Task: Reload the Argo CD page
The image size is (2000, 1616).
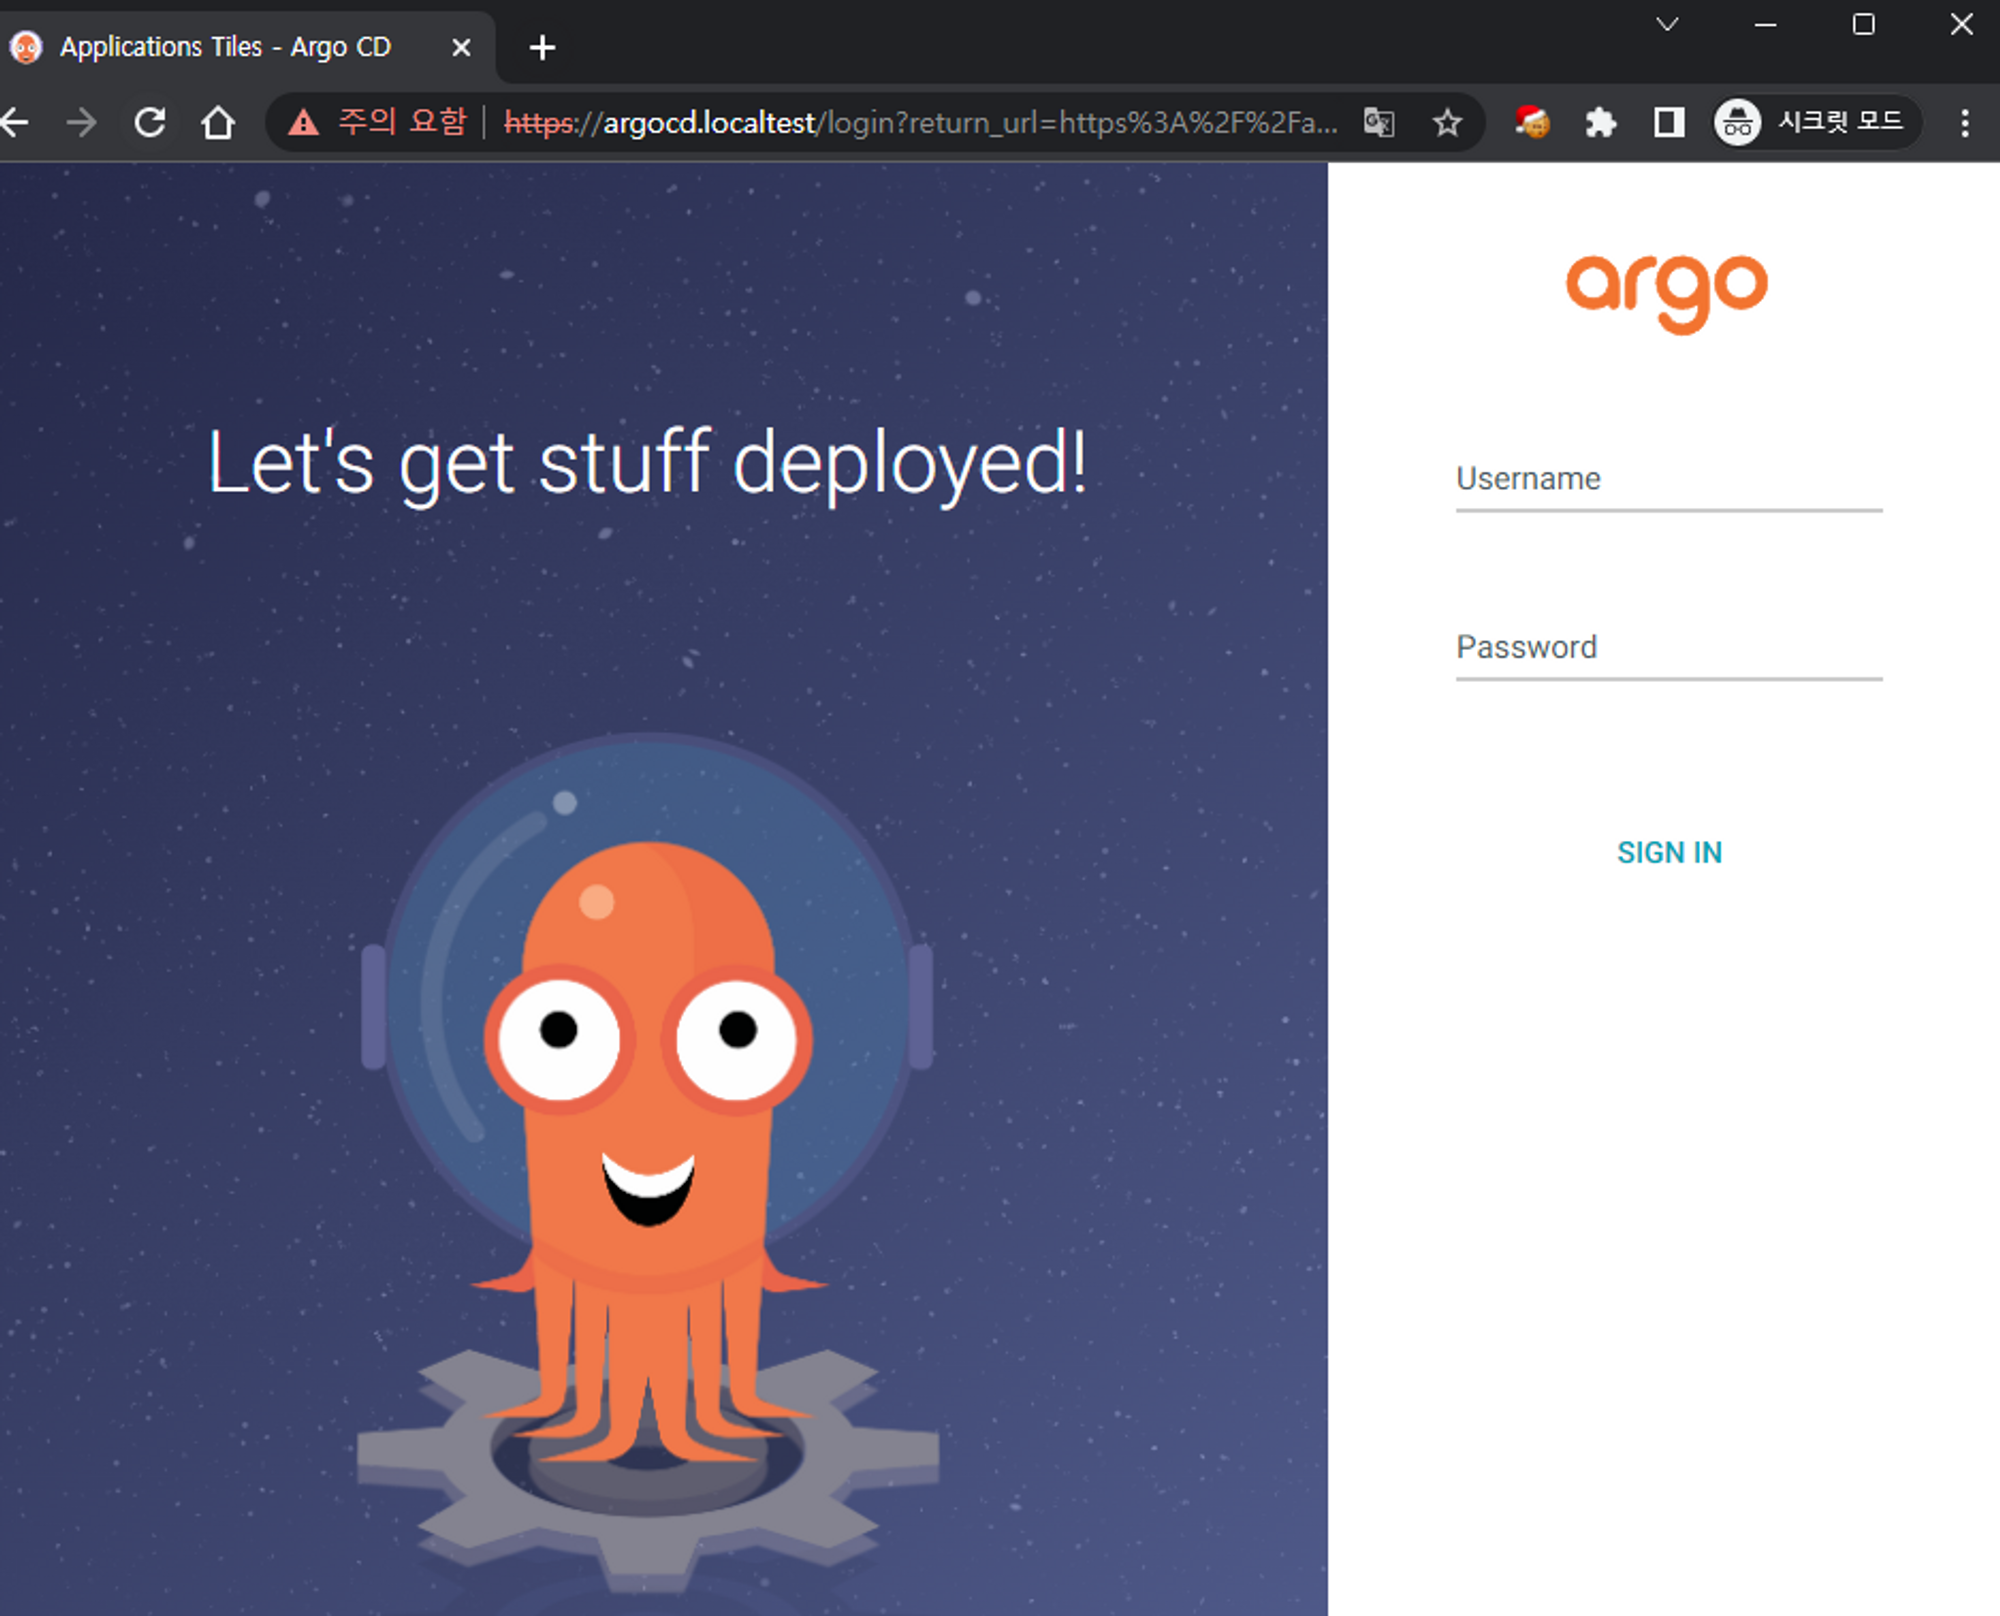Action: 150,123
